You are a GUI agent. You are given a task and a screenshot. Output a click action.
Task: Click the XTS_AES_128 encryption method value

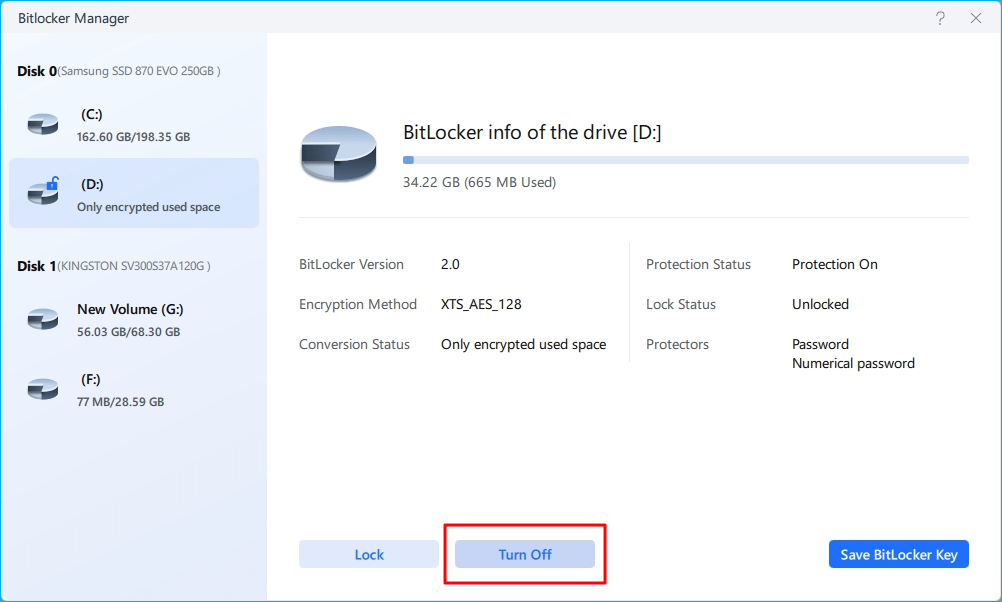coord(481,304)
